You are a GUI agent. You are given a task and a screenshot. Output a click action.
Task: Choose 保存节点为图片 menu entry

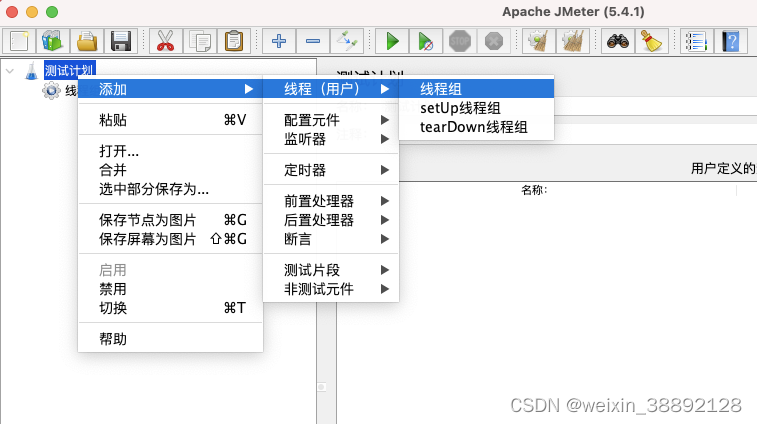tap(170, 220)
